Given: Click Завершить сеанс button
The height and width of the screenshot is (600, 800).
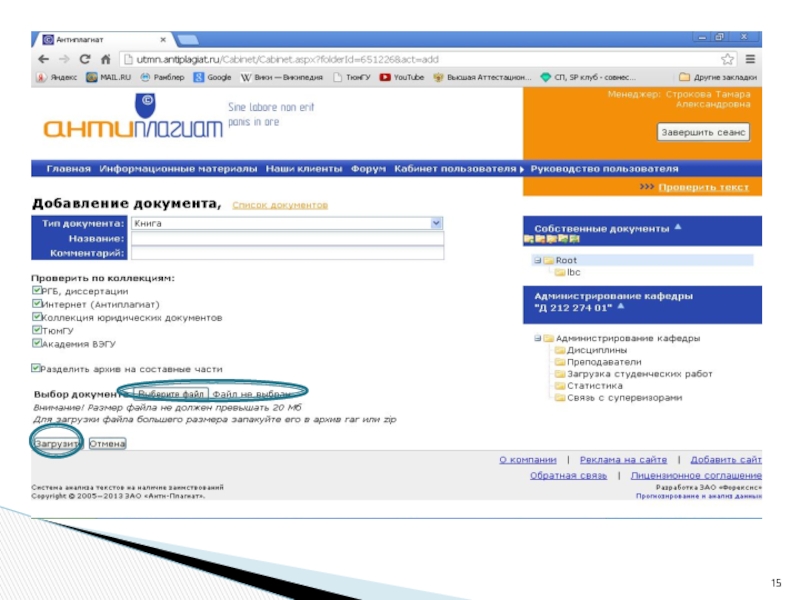Looking at the screenshot, I should click(x=703, y=132).
